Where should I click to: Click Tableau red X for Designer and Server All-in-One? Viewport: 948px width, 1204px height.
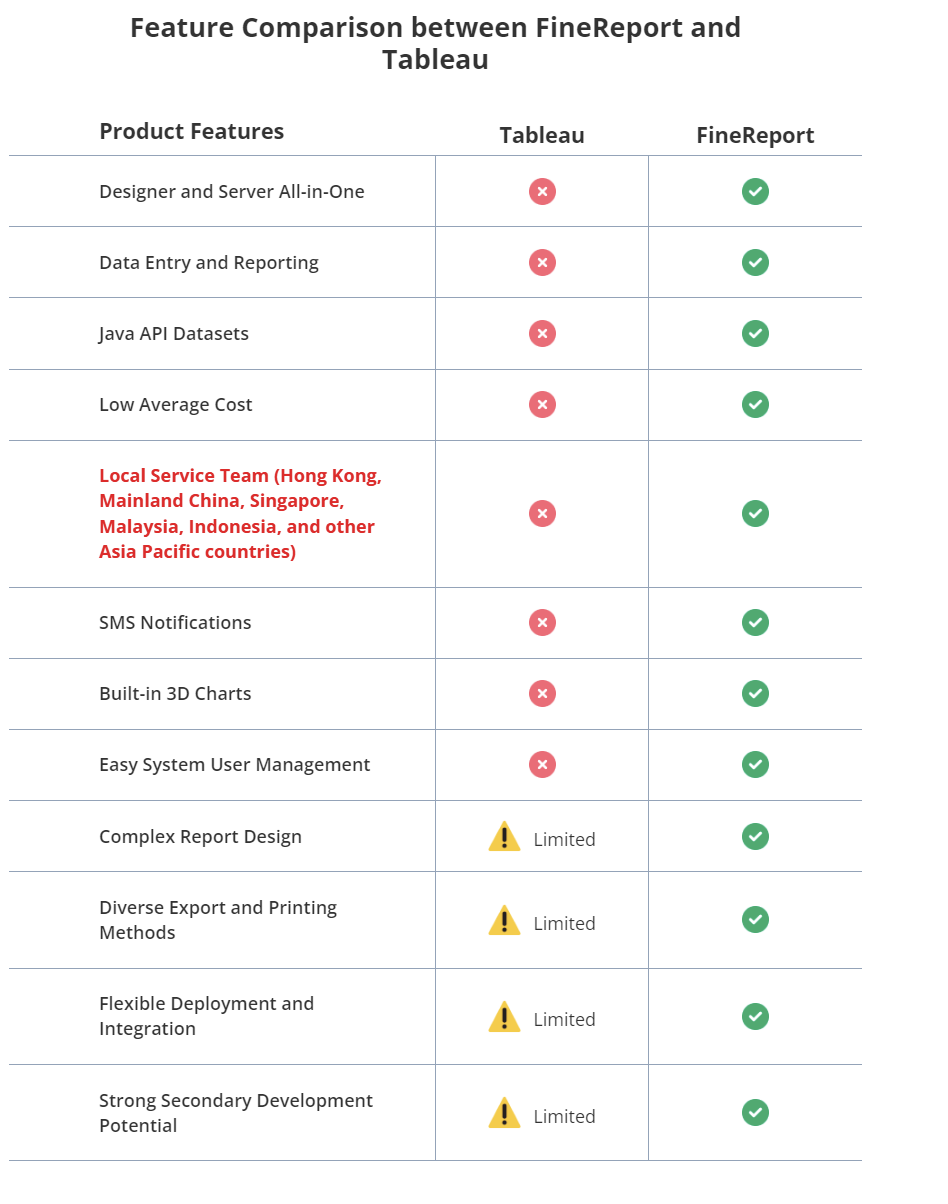point(542,191)
